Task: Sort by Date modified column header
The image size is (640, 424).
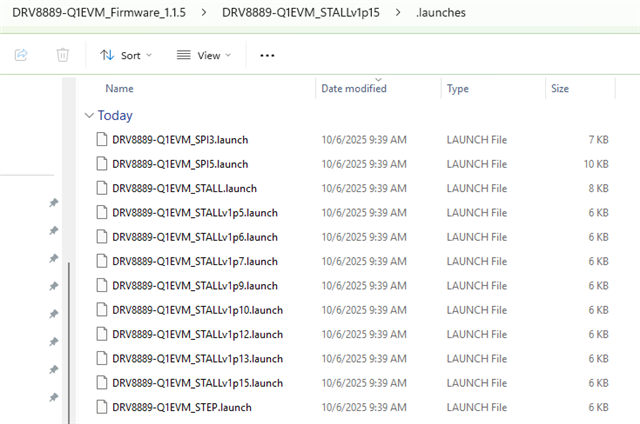Action: click(354, 89)
